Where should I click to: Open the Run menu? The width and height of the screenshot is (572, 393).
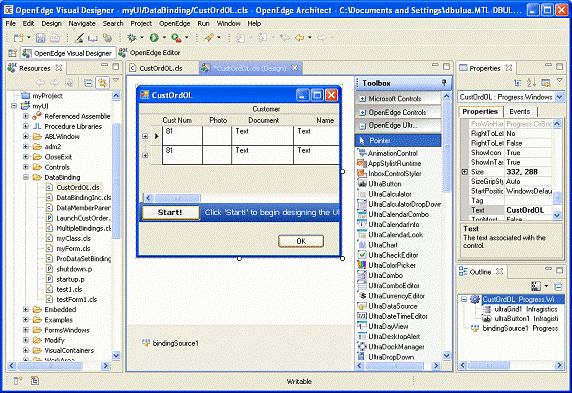tap(203, 23)
